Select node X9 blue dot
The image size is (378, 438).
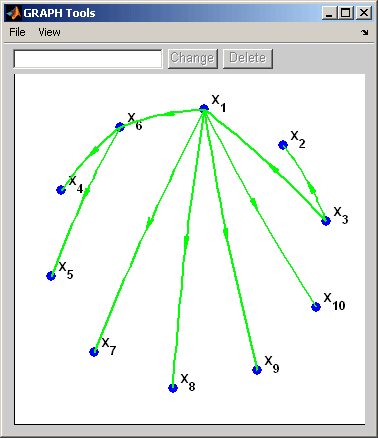pyautogui.click(x=257, y=370)
